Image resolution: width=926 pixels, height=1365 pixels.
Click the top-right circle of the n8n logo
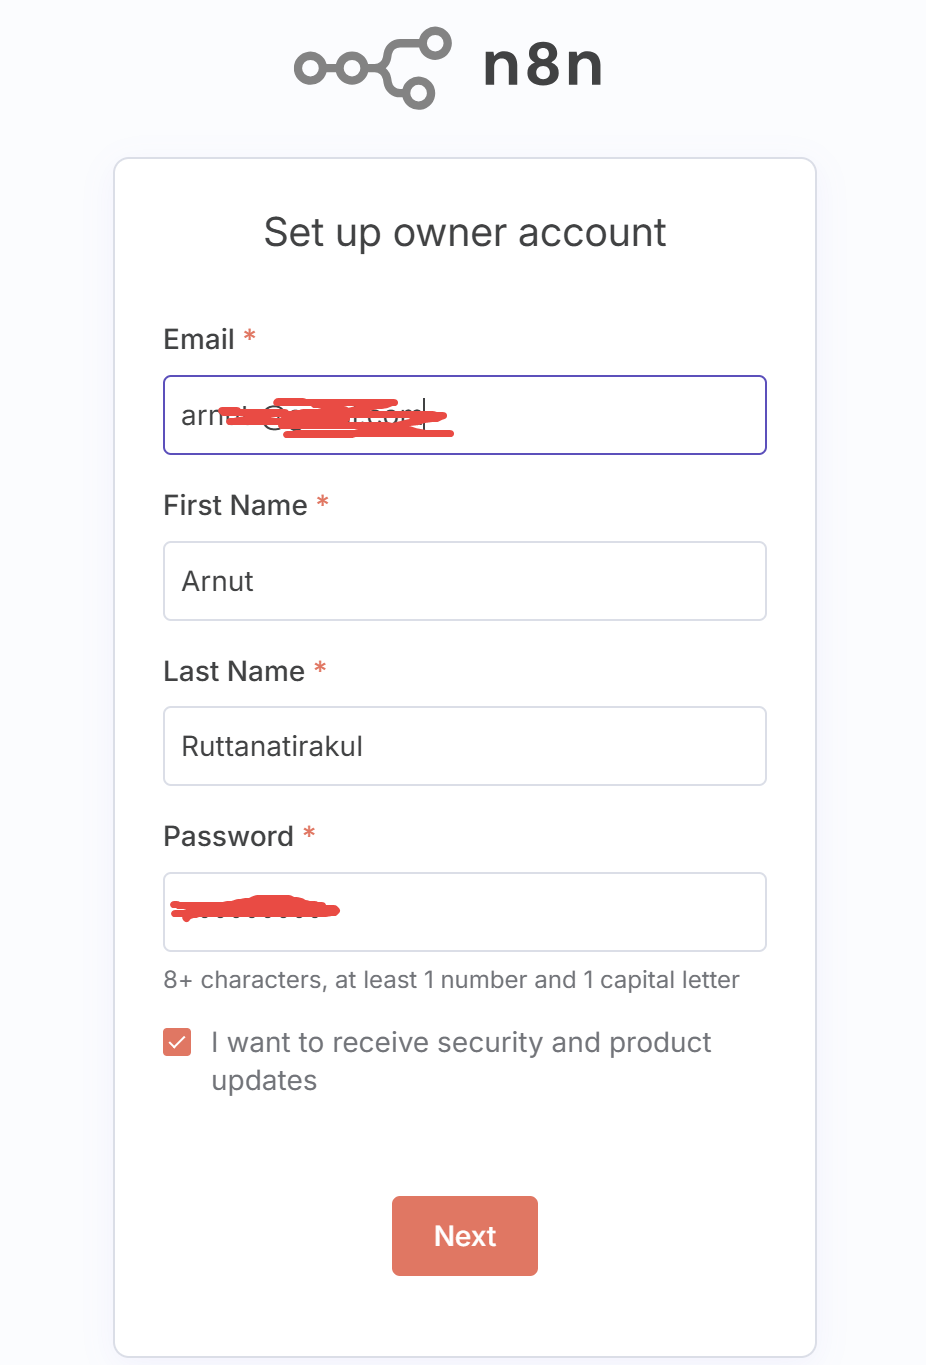click(x=435, y=43)
